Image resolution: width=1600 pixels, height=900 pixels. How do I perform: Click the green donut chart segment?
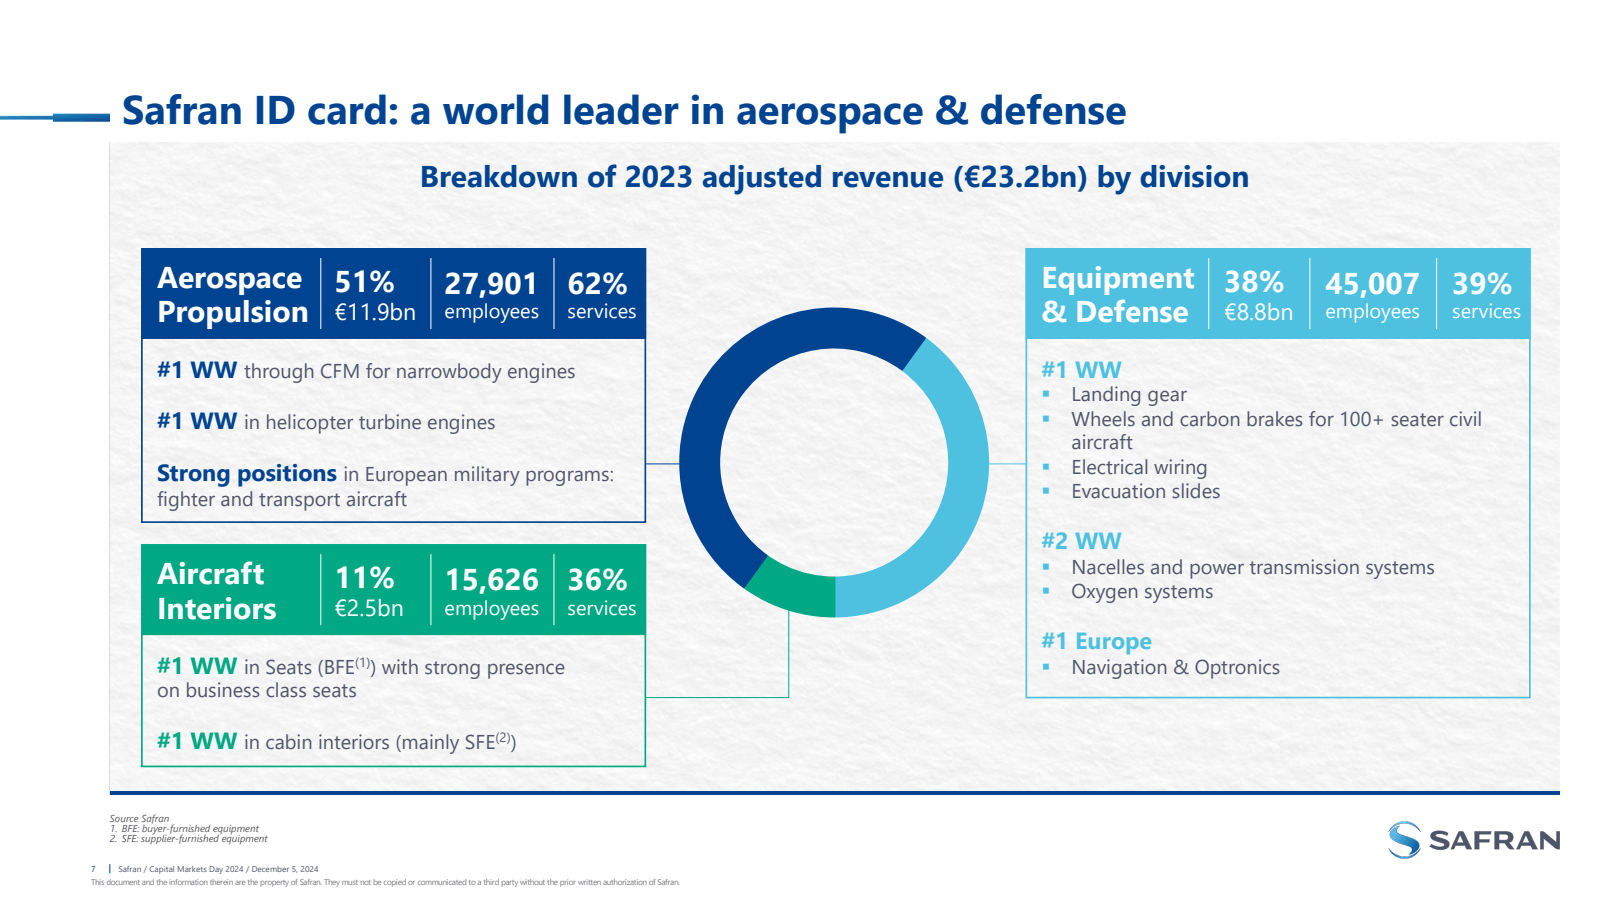[x=795, y=589]
